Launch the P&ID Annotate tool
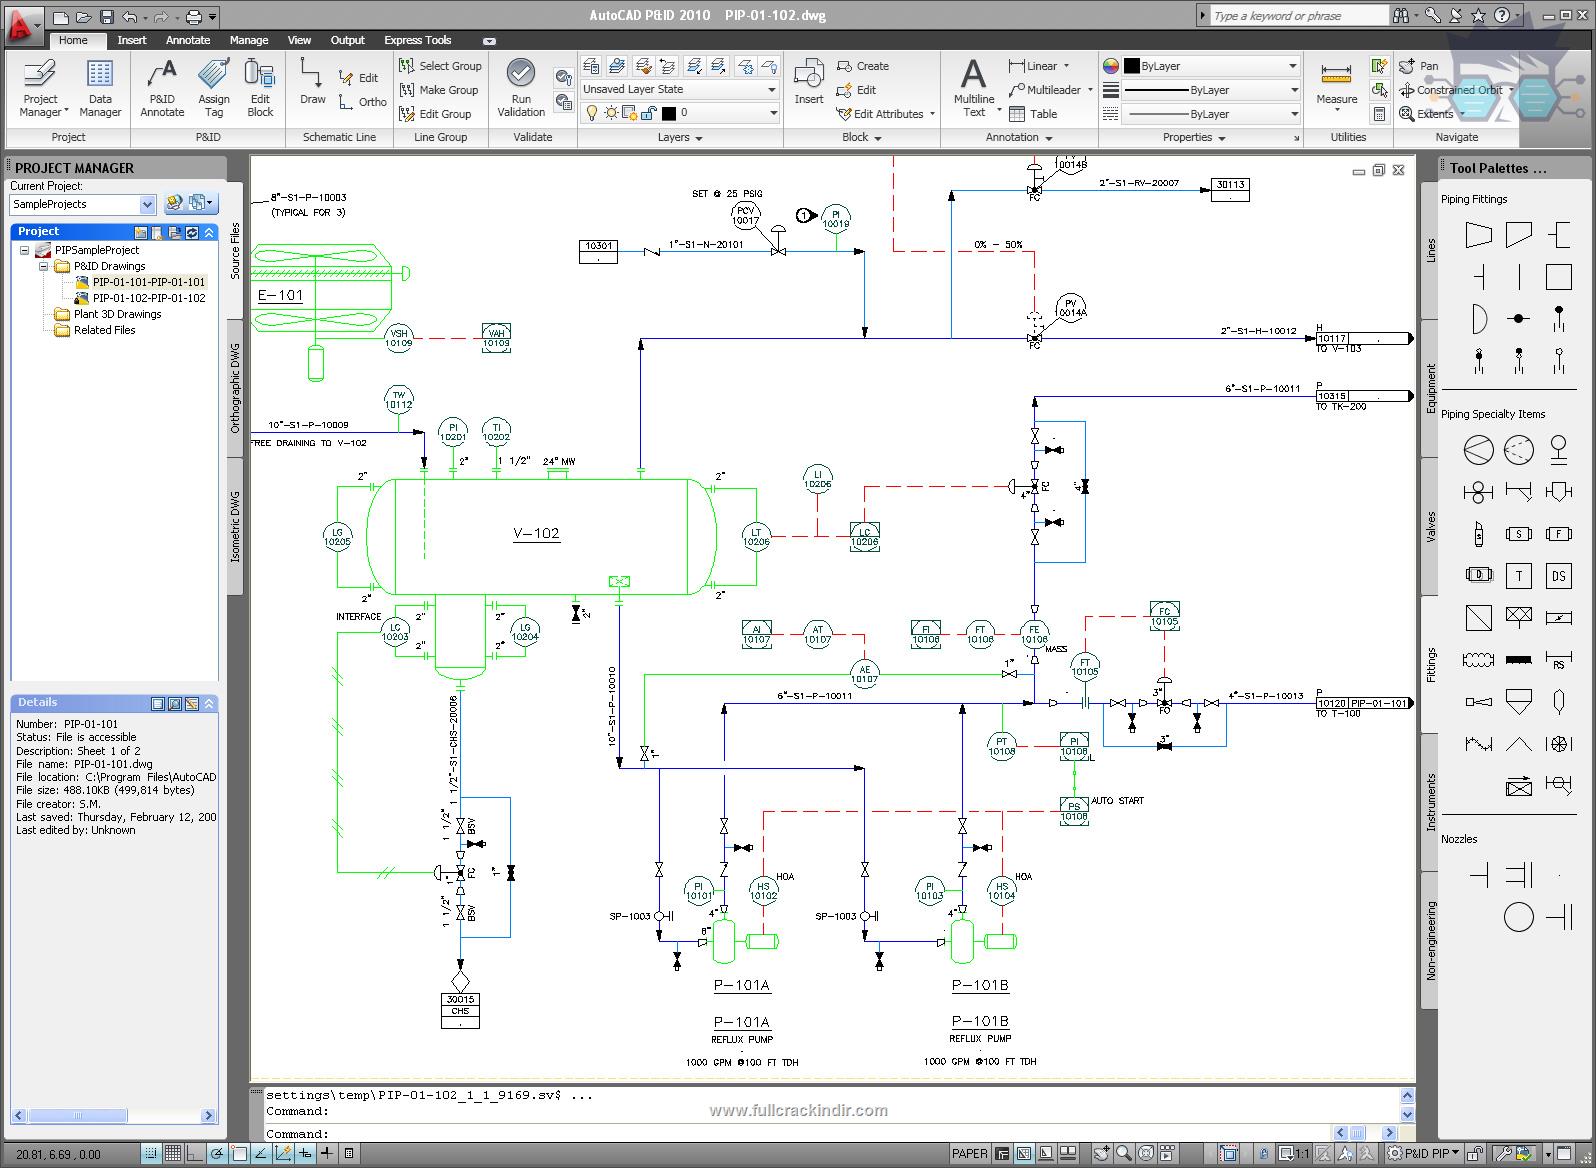Screen dimensions: 1596x1168 (162, 88)
